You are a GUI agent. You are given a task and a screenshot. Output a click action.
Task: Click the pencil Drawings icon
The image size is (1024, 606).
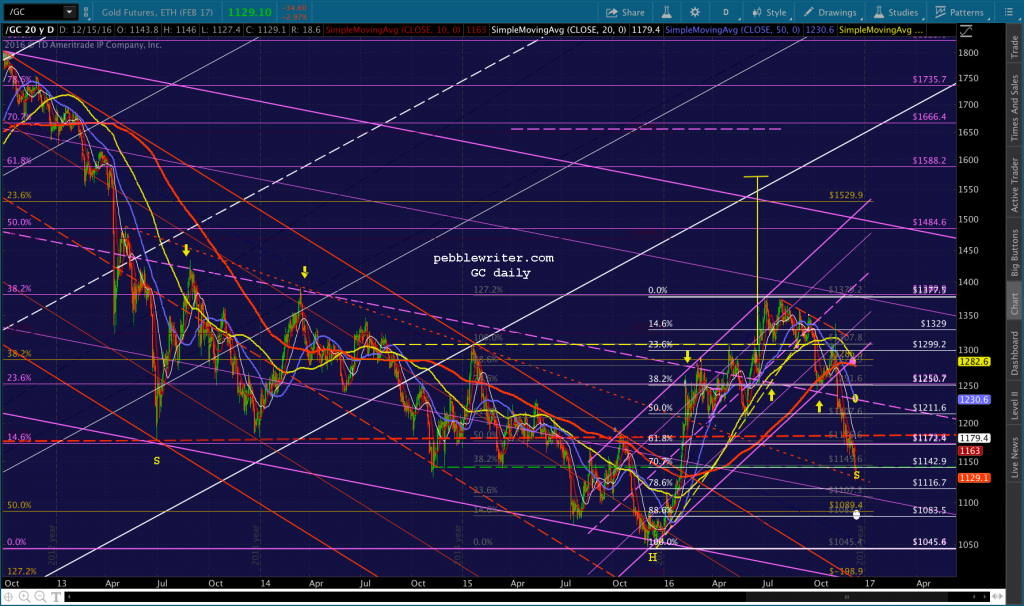click(x=809, y=12)
